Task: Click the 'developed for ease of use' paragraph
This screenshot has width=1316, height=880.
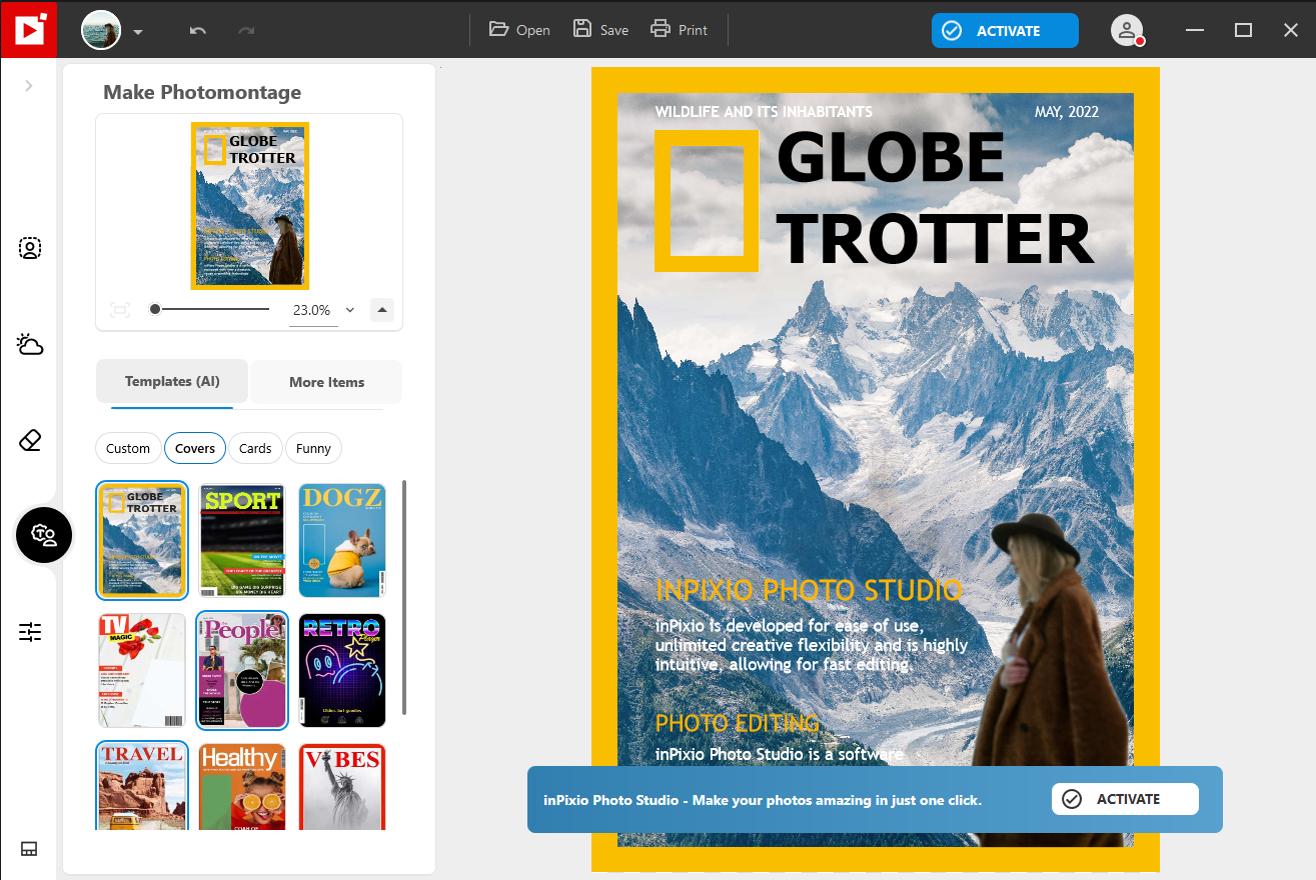Action: (812, 645)
